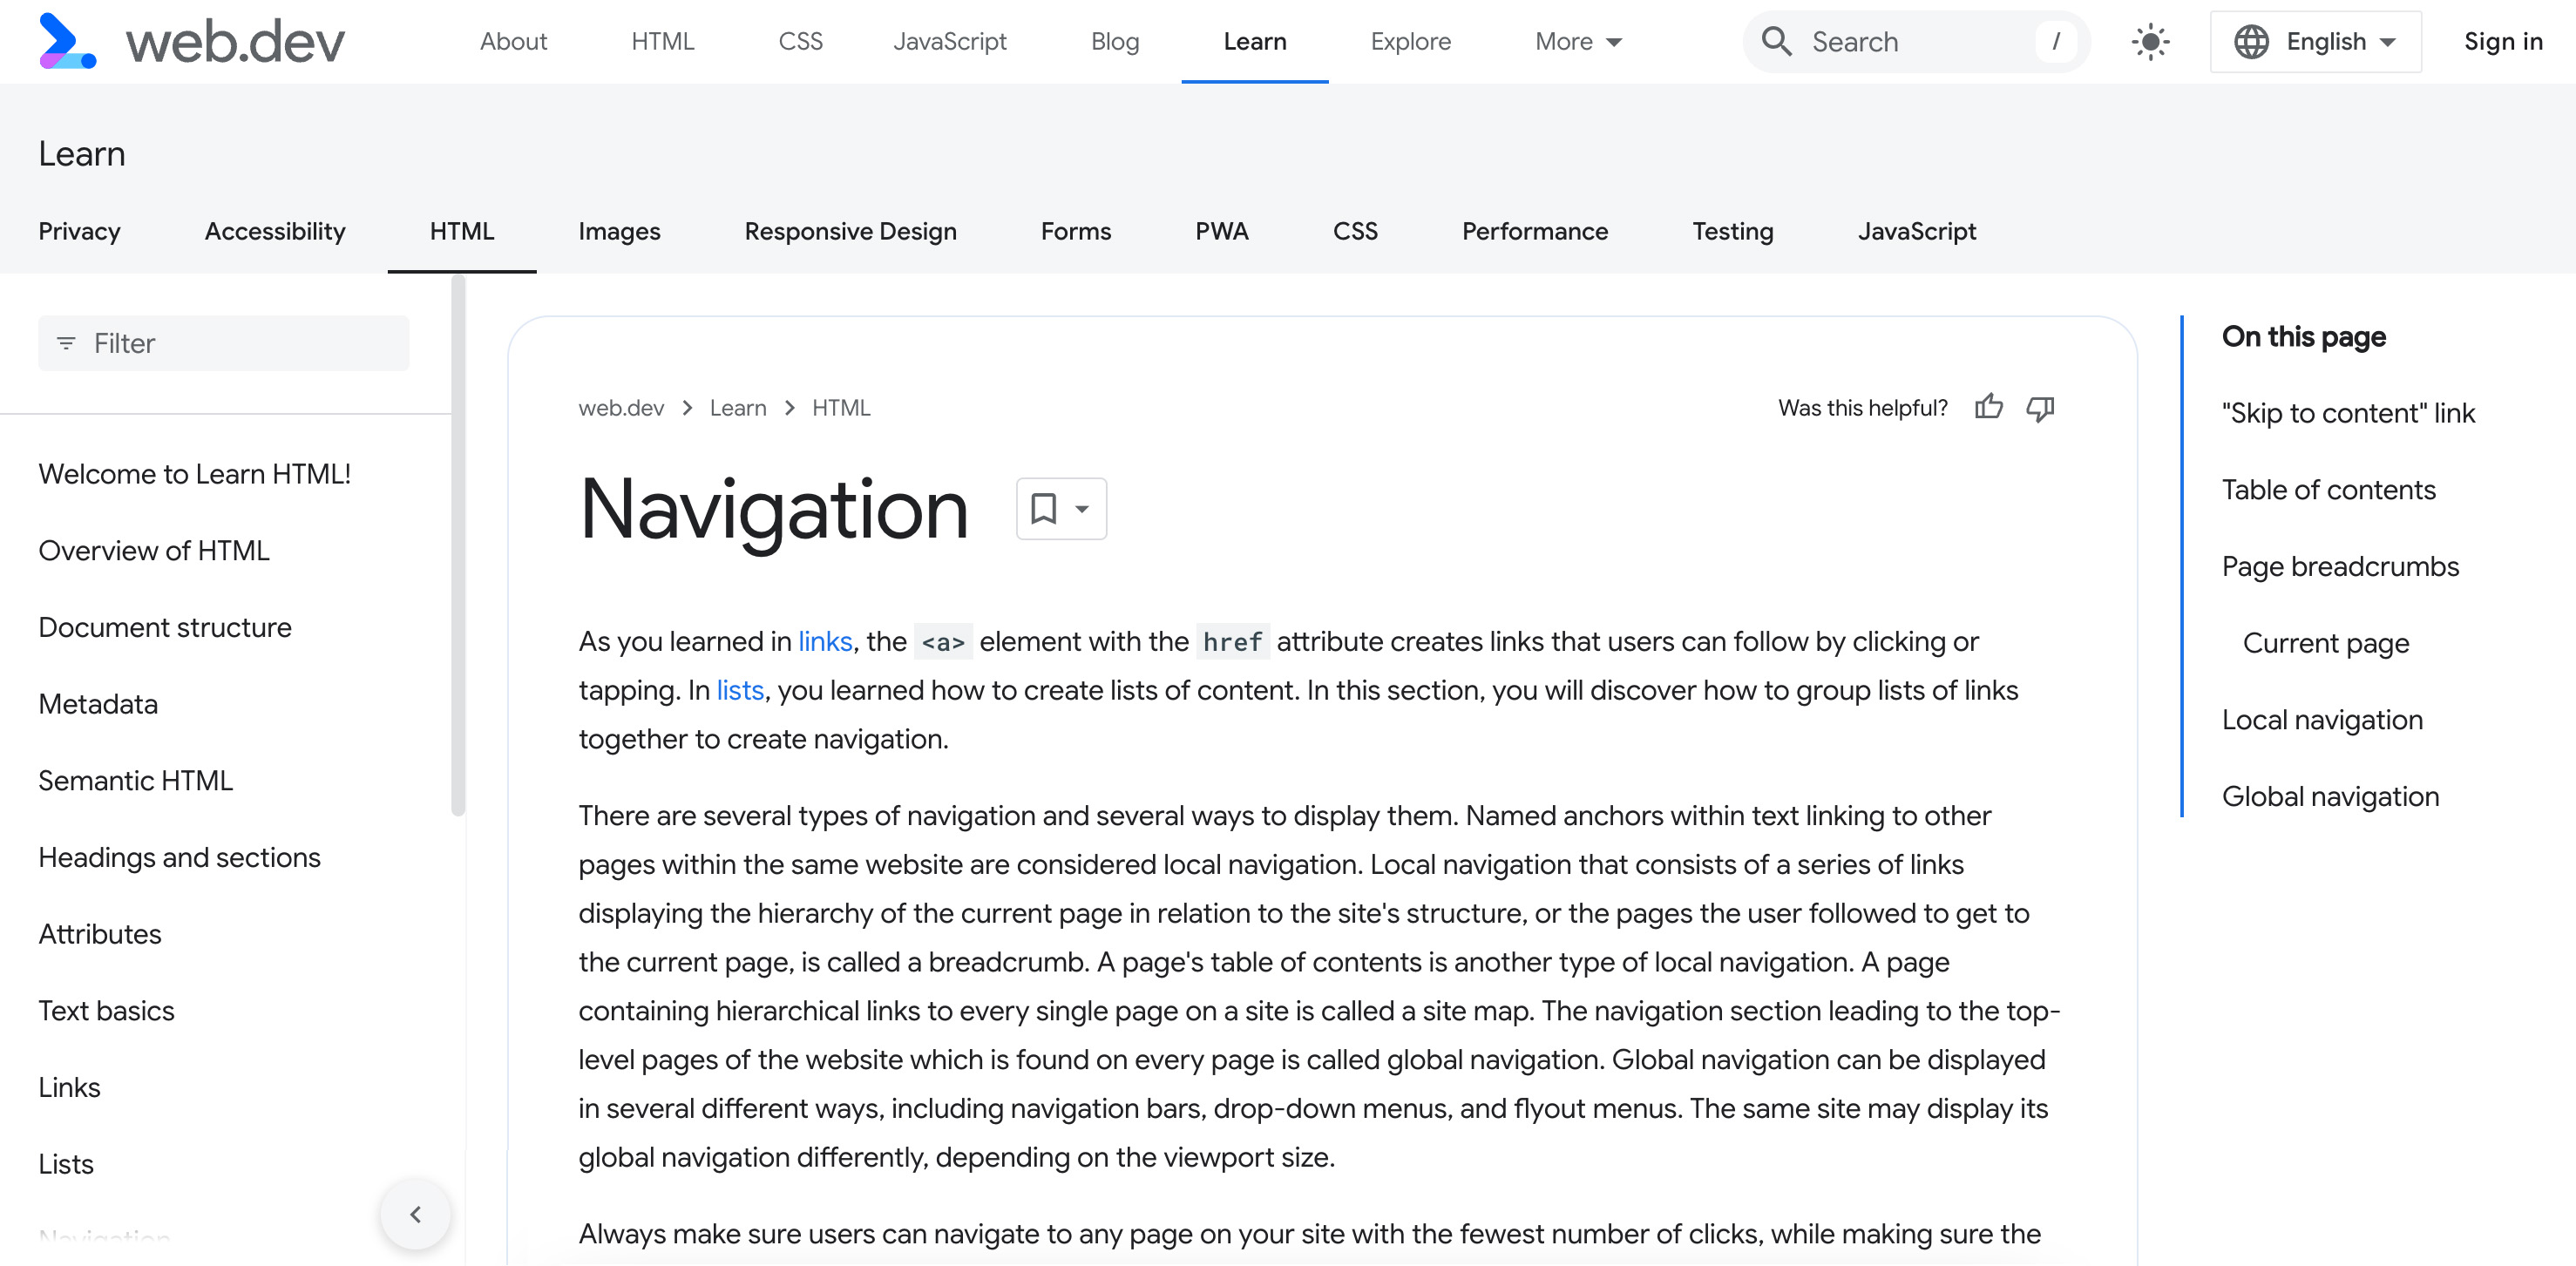
Task: Click the thumbs up helpful icon
Action: pyautogui.click(x=1988, y=407)
